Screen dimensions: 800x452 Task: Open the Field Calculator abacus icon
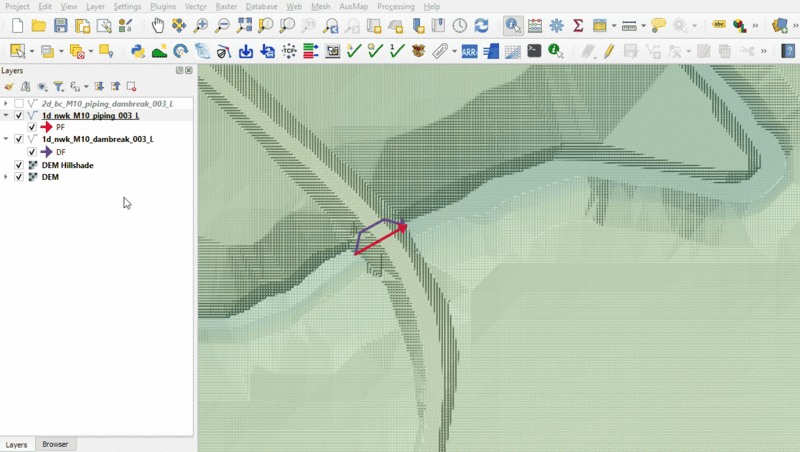pos(535,26)
